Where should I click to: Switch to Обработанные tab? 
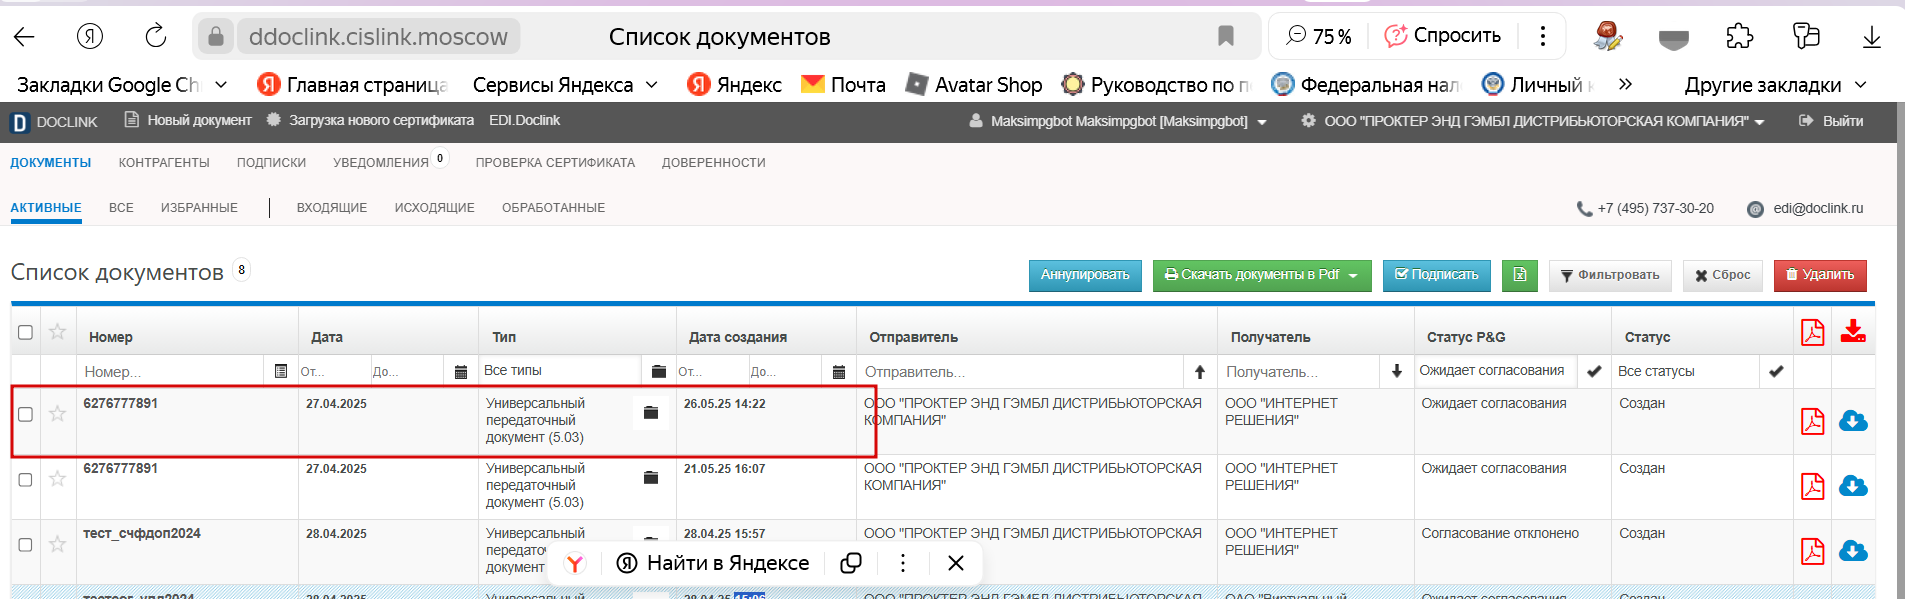coord(553,208)
